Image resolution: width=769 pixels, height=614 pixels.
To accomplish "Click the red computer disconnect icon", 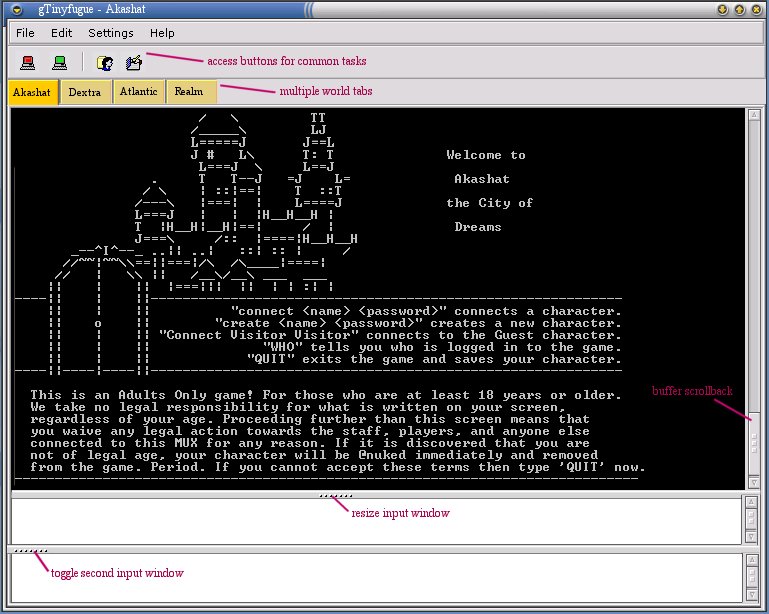I will pyautogui.click(x=27, y=62).
